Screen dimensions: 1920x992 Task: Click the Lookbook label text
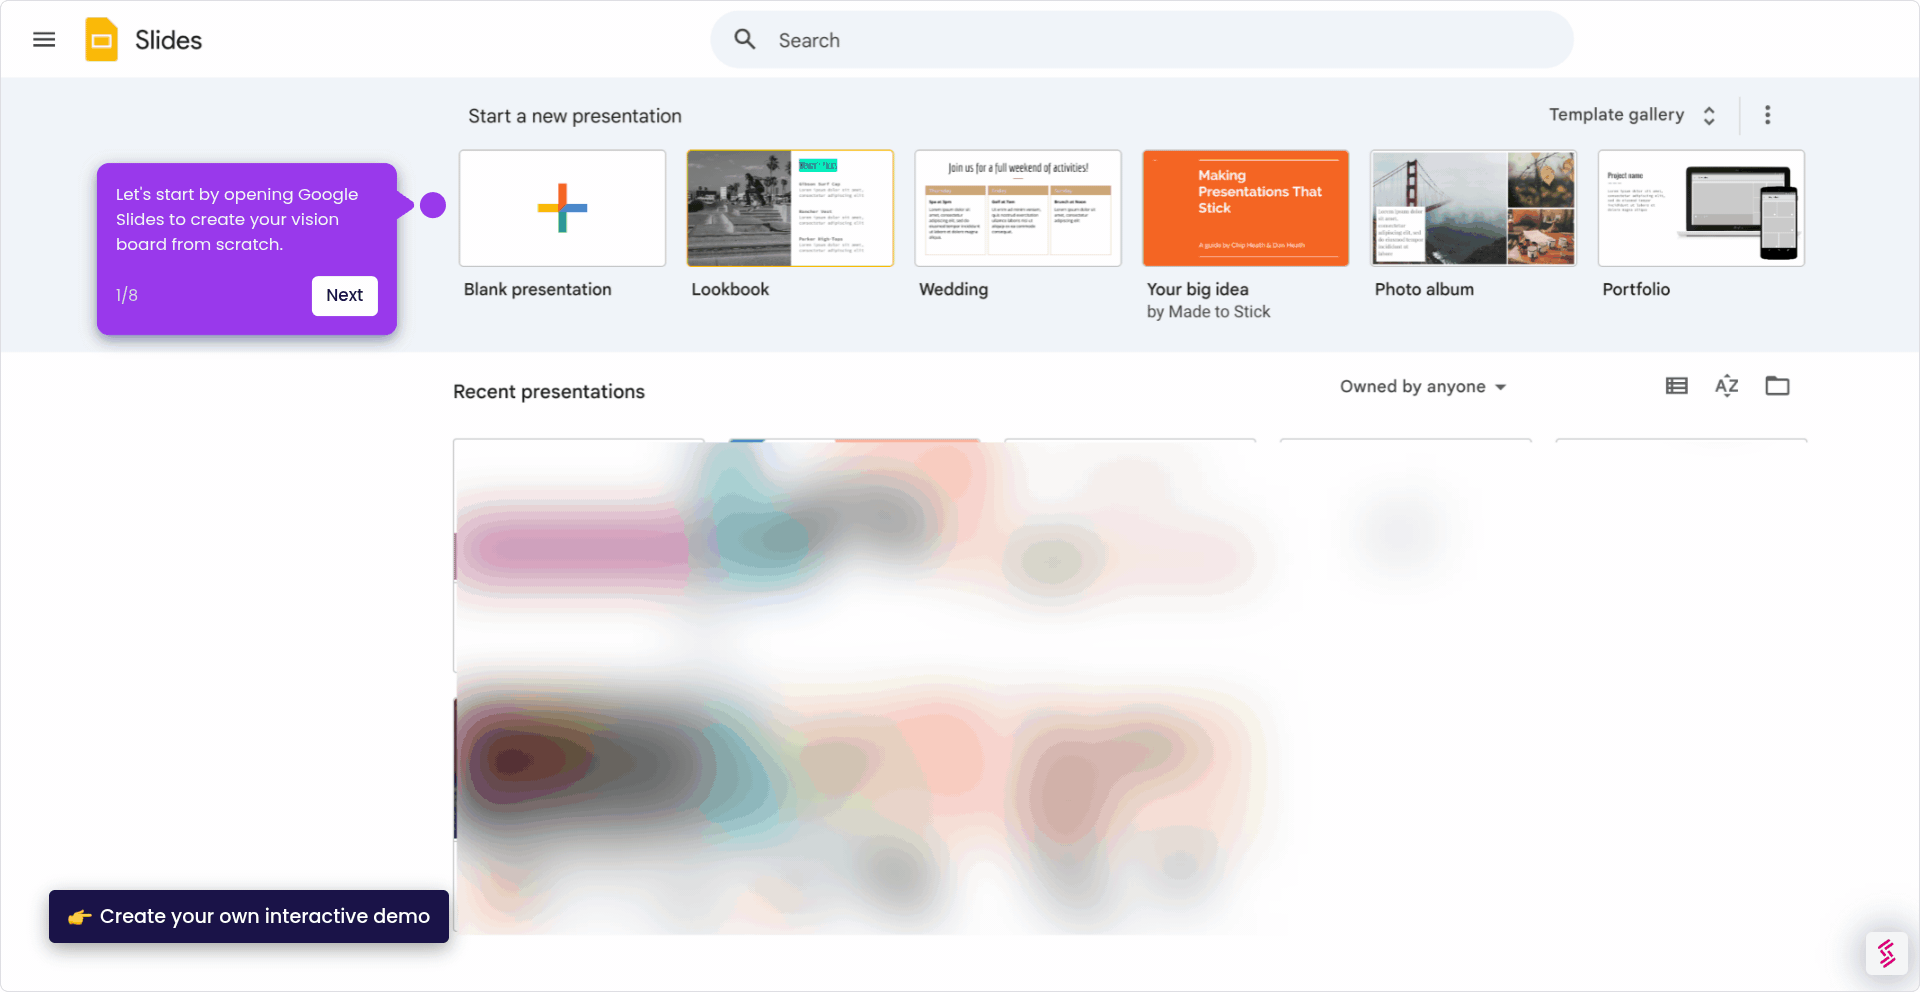(730, 289)
